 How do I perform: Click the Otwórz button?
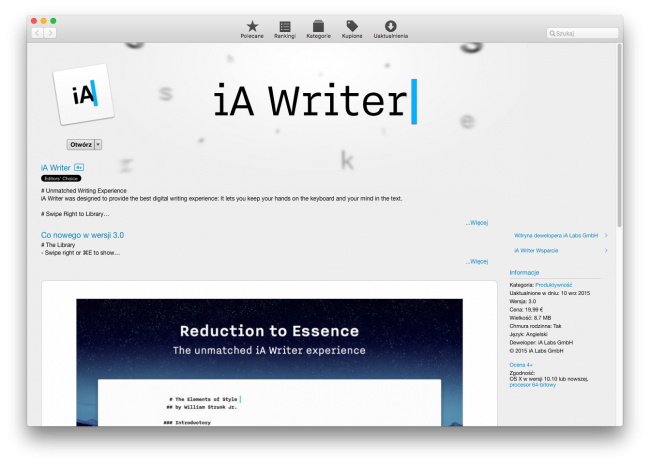81,145
